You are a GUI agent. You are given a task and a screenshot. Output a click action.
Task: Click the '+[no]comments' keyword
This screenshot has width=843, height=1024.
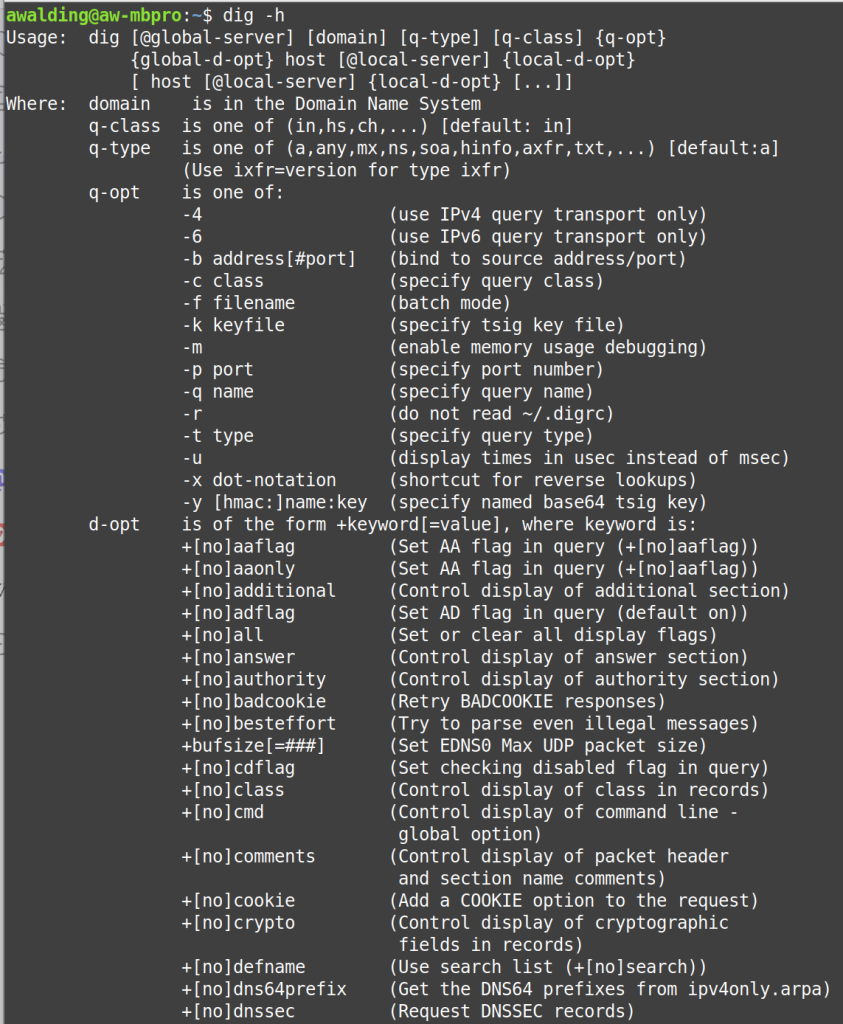(248, 856)
